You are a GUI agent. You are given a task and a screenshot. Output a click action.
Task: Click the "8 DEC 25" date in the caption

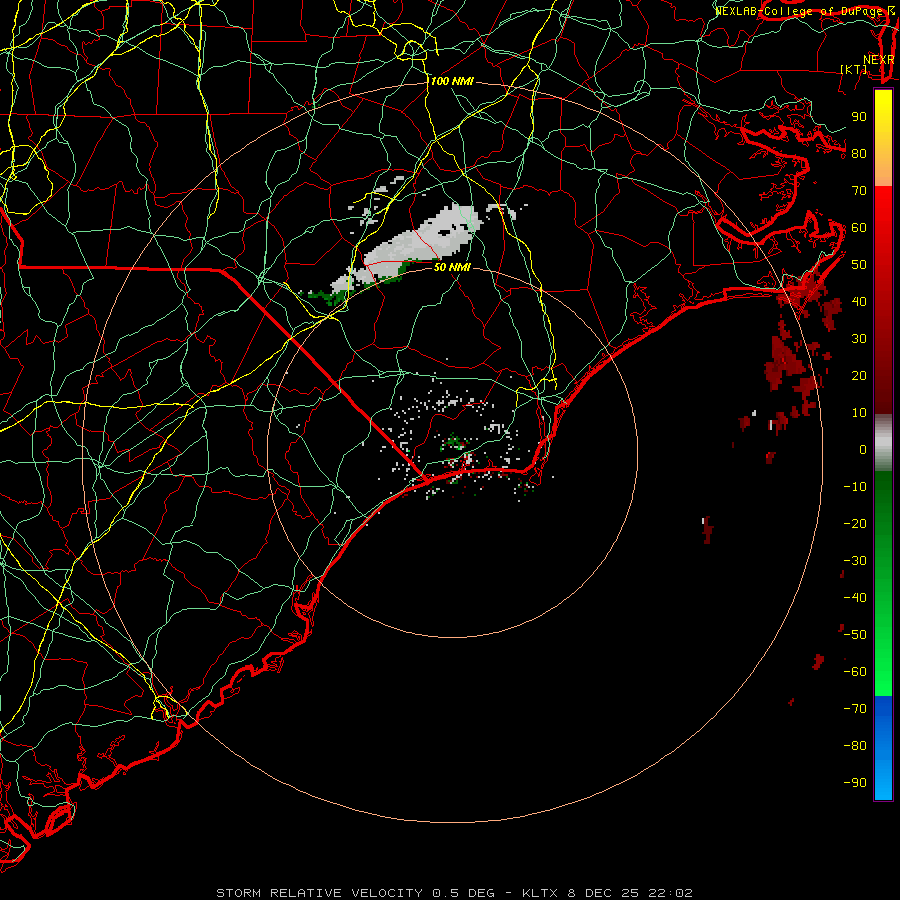603,893
